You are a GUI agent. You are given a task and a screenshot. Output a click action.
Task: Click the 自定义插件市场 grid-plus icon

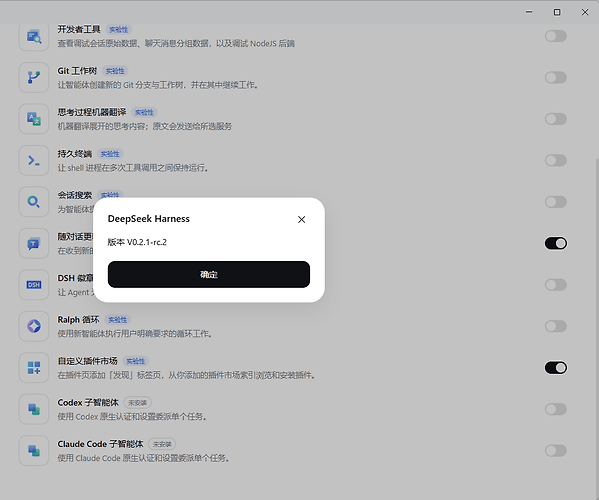point(34,368)
